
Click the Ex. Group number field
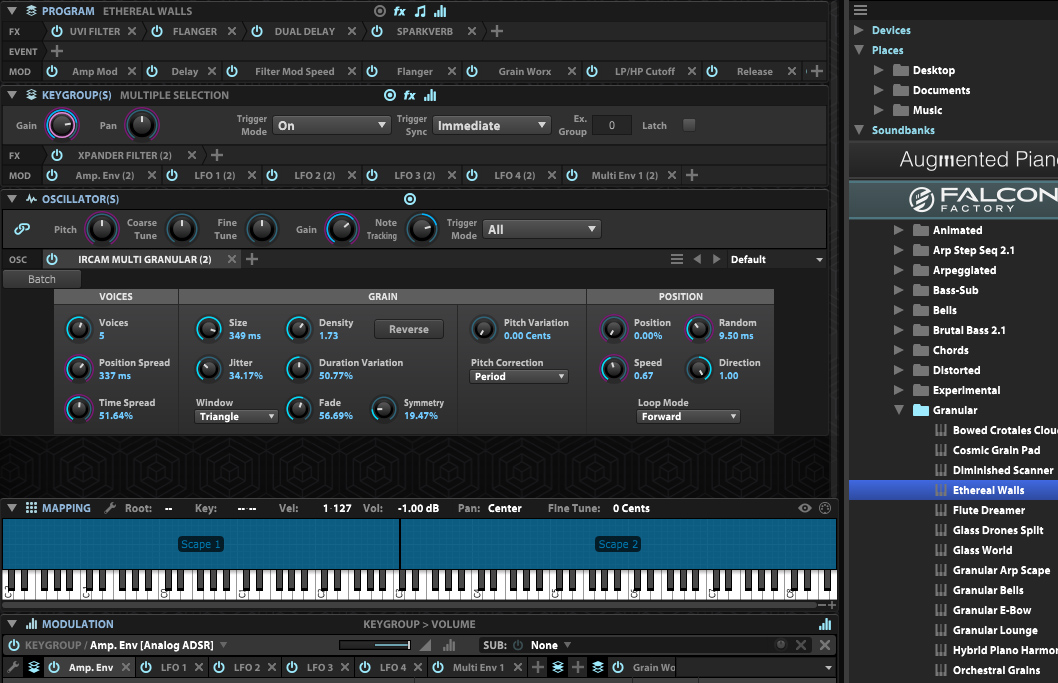click(x=611, y=126)
